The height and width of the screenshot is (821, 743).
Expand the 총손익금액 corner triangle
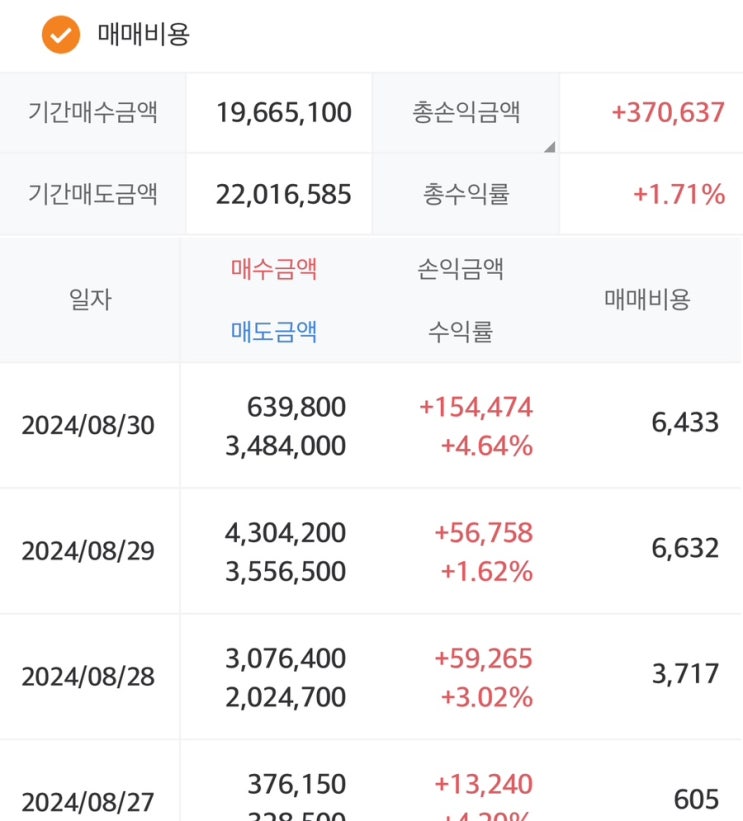[548, 147]
